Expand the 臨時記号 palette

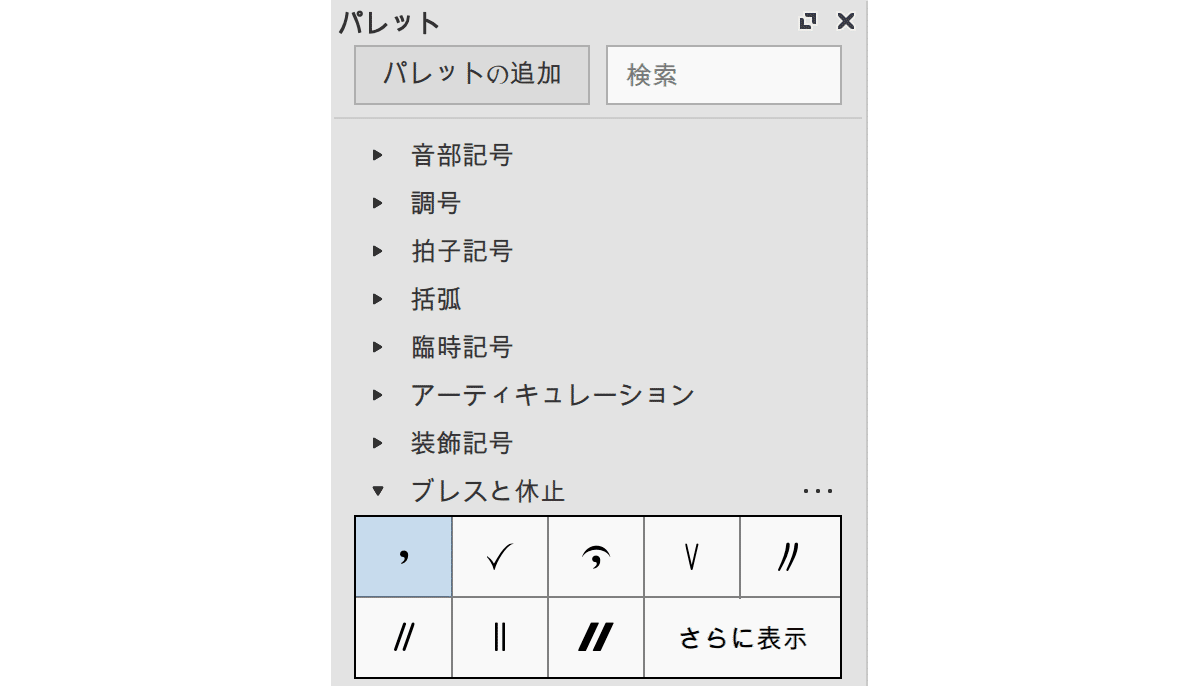click(x=377, y=347)
